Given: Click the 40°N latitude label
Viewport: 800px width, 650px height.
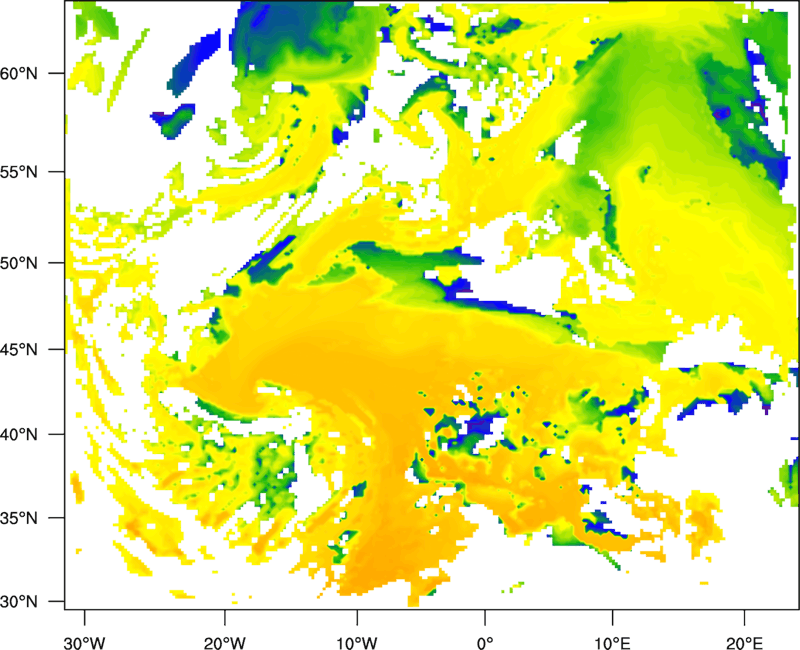Looking at the screenshot, I should 19,435.
